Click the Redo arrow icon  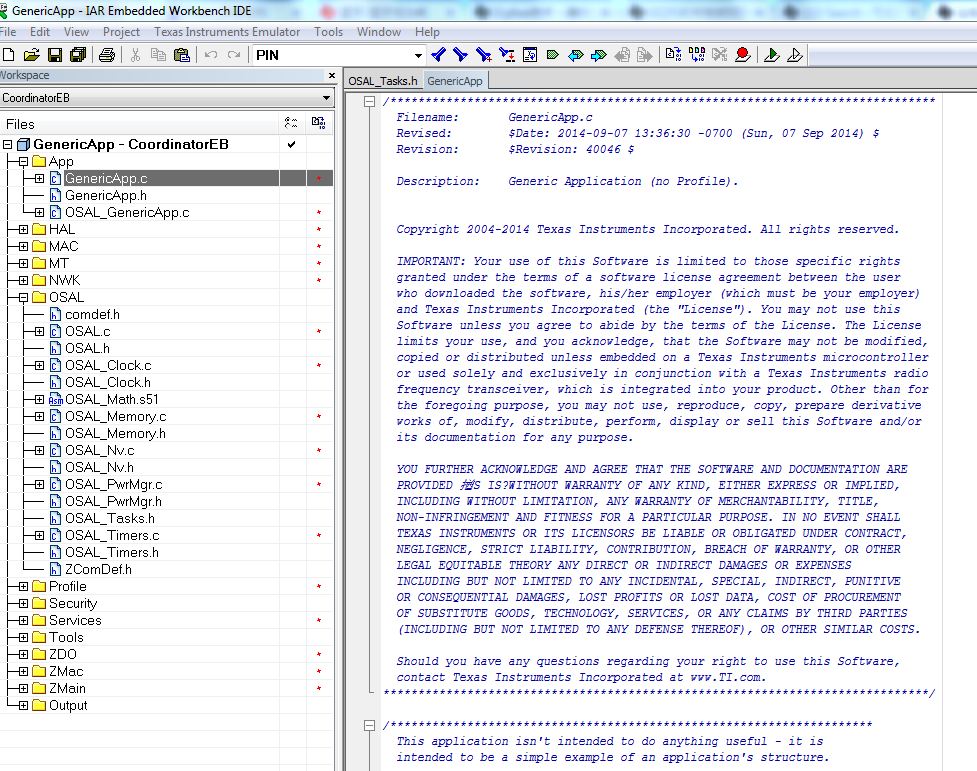234,55
